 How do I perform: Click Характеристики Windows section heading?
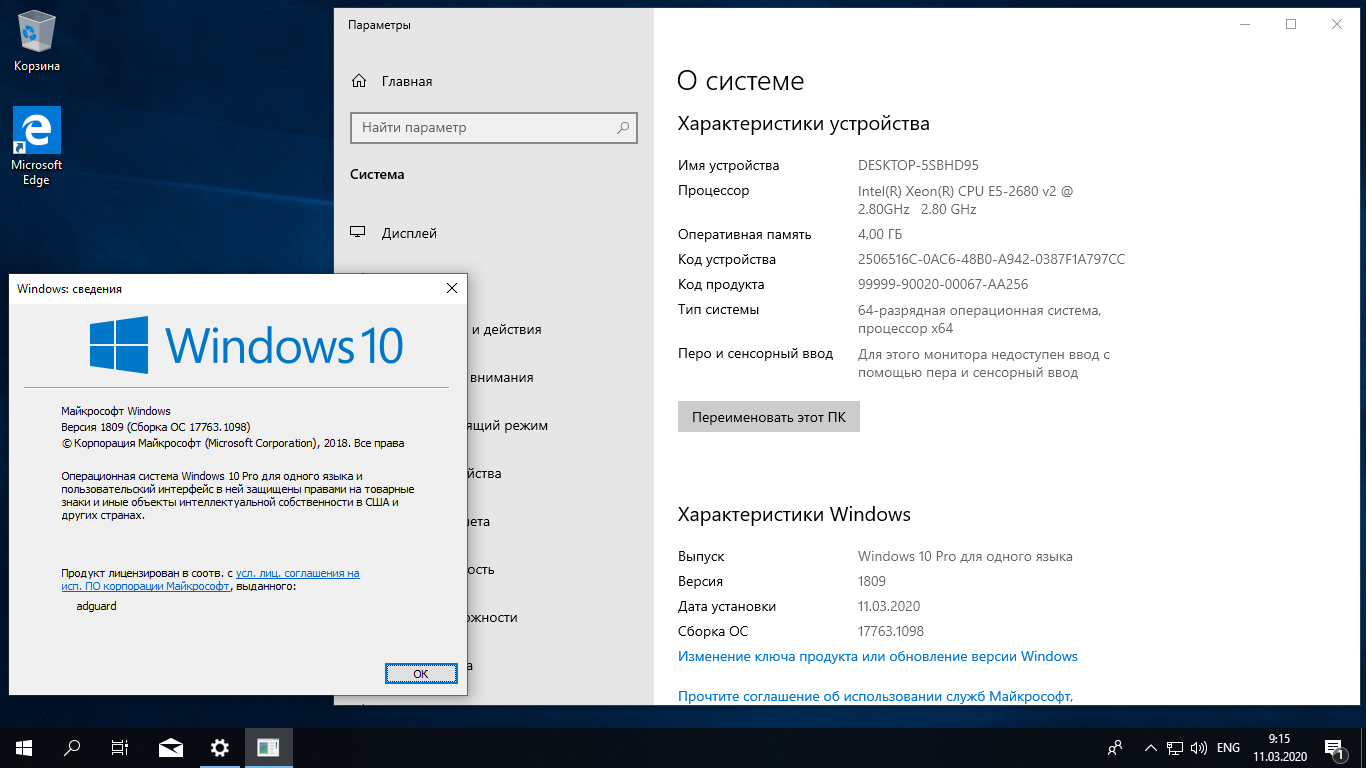[794, 515]
